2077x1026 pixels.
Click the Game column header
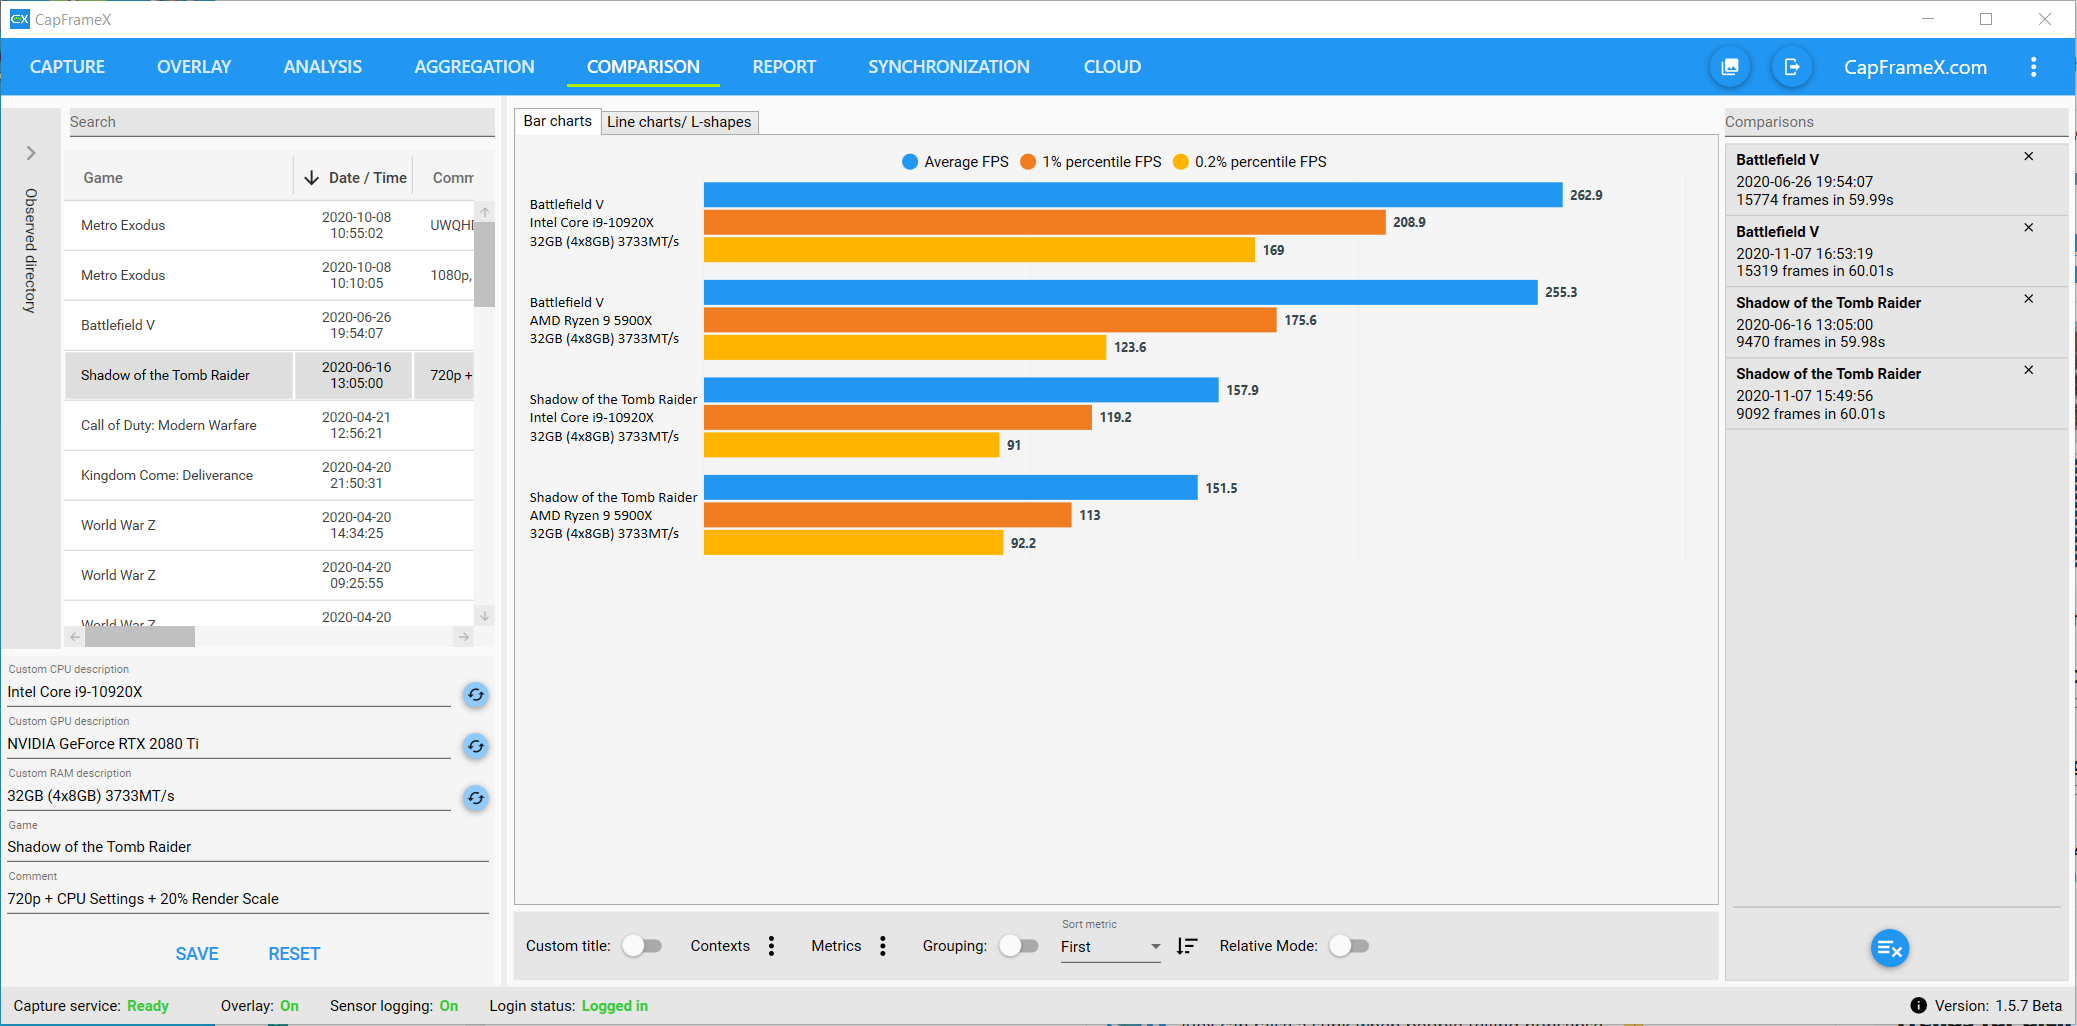tap(179, 177)
